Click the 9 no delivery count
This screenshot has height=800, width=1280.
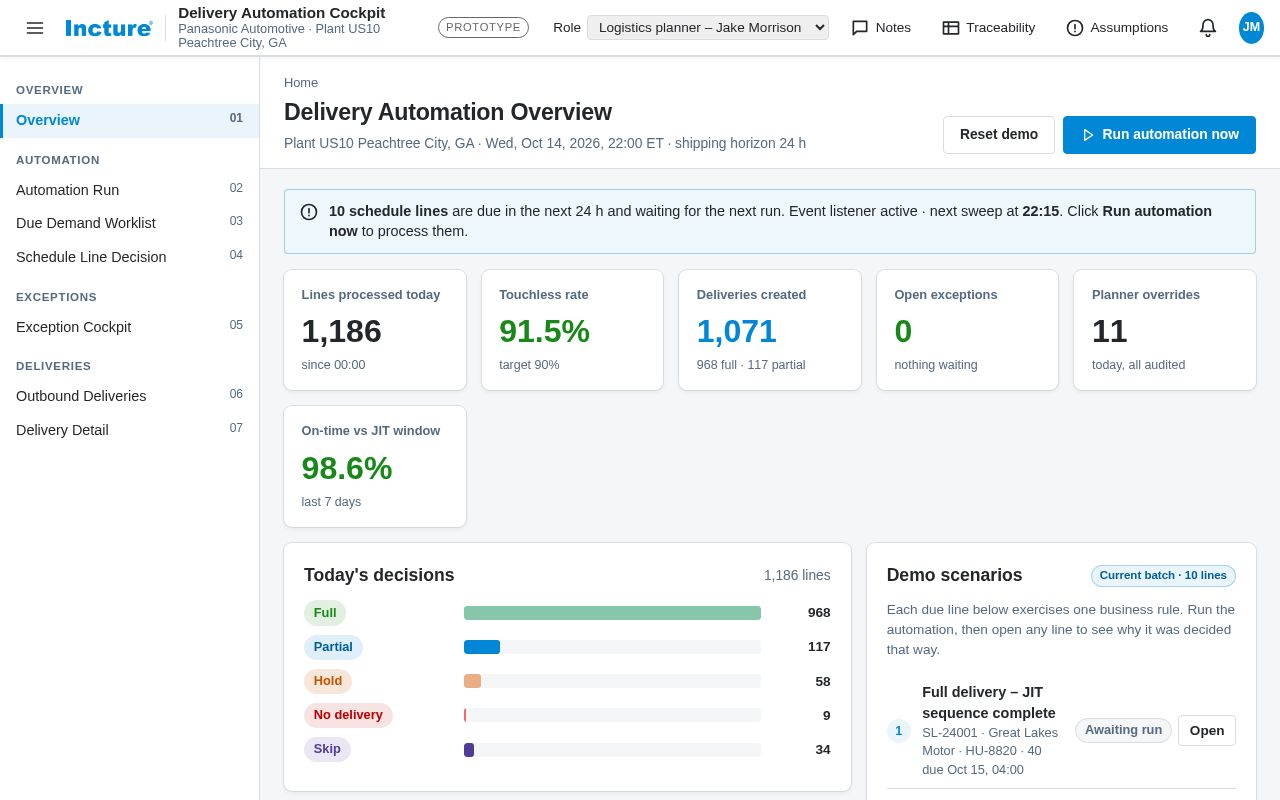827,715
